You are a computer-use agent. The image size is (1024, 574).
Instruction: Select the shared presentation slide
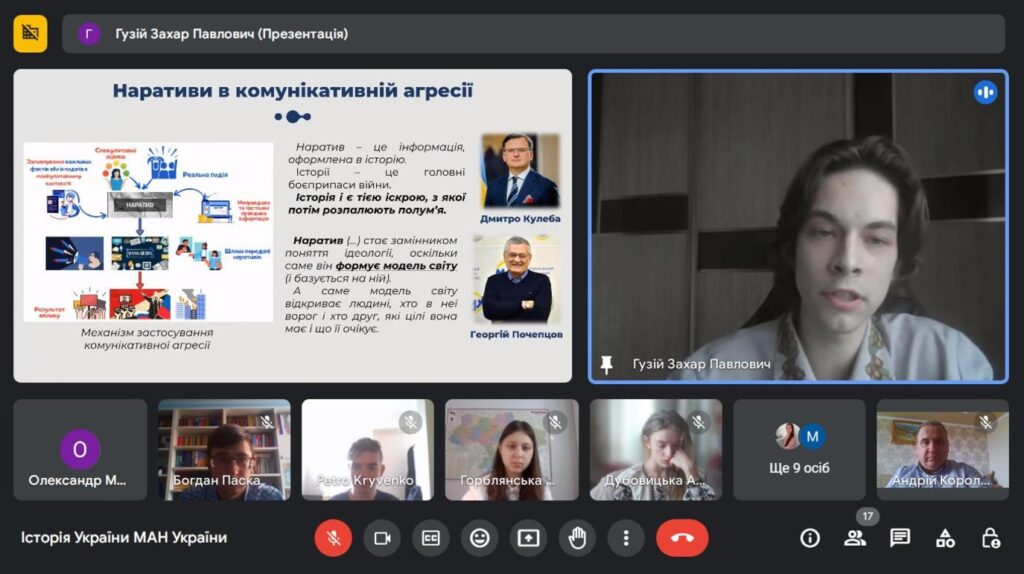tap(292, 225)
